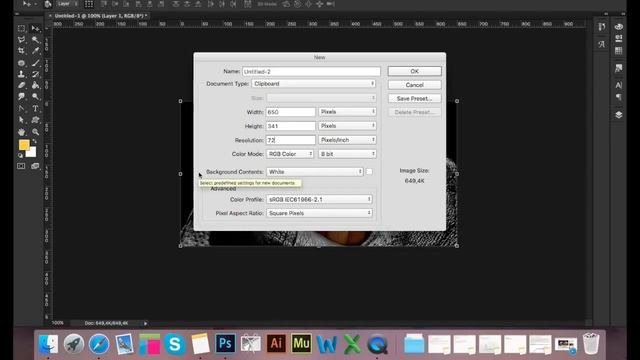Select the Paint Bucket tool
The image size is (640, 360).
pyautogui.click(x=36, y=85)
